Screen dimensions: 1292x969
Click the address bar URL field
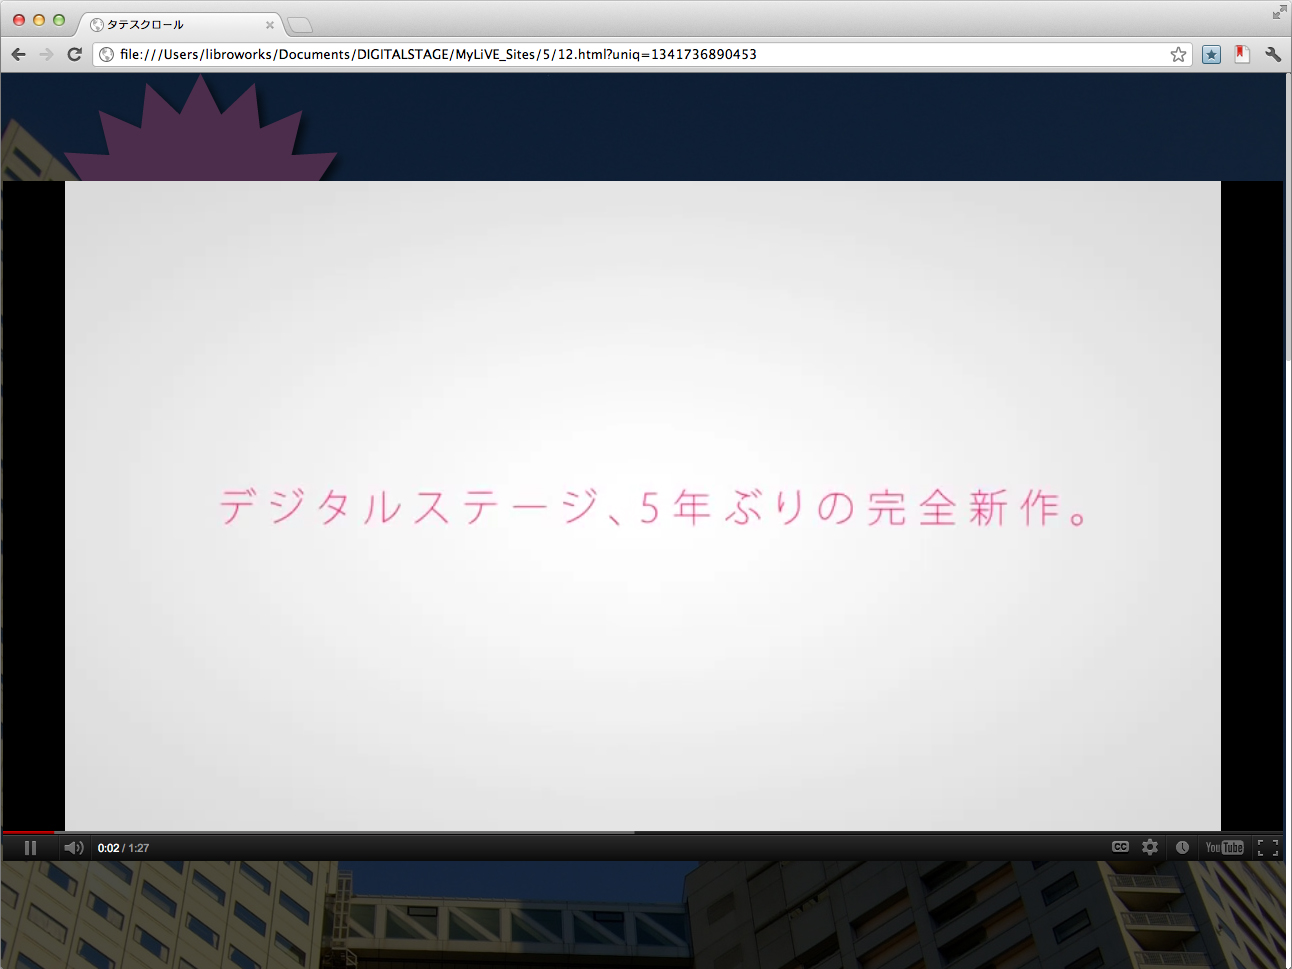tap(640, 54)
